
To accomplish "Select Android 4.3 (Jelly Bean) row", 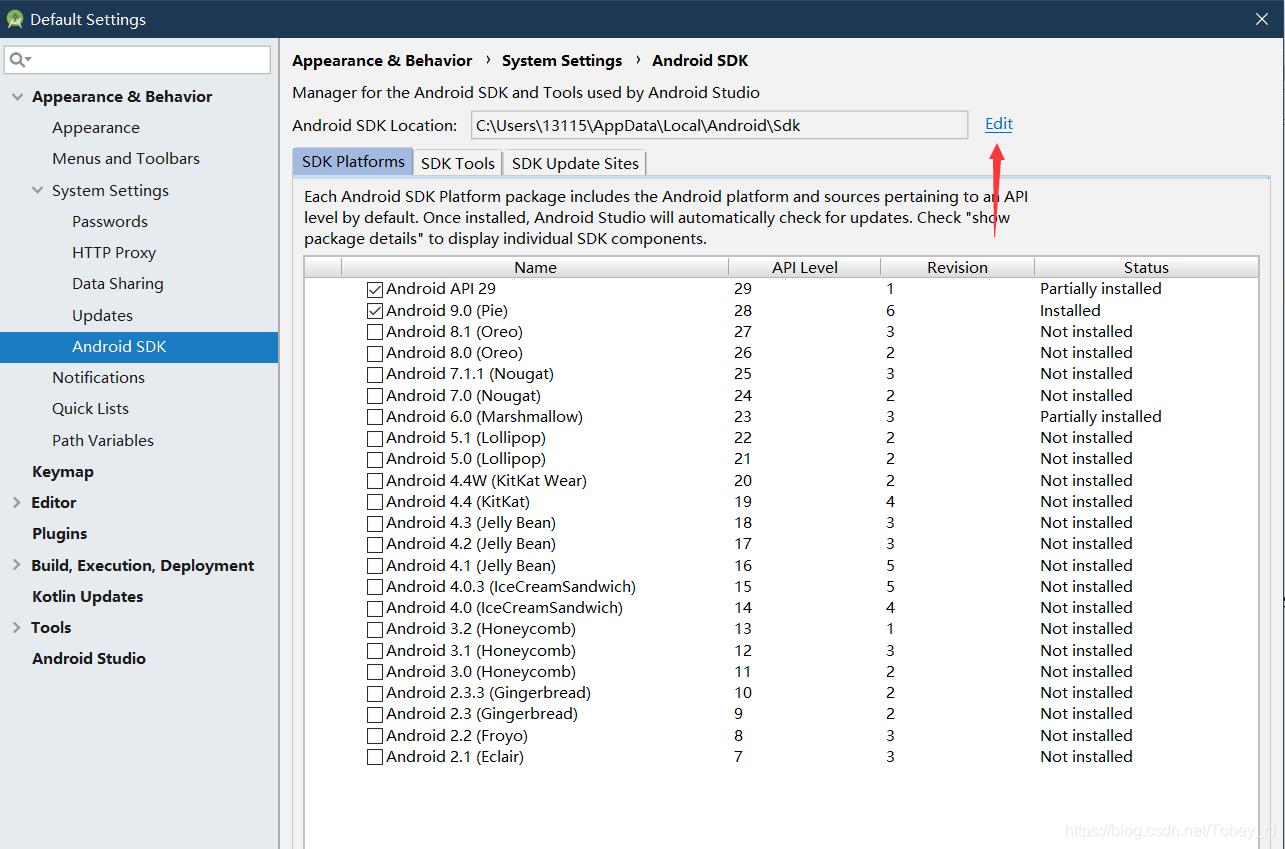I will (781, 523).
